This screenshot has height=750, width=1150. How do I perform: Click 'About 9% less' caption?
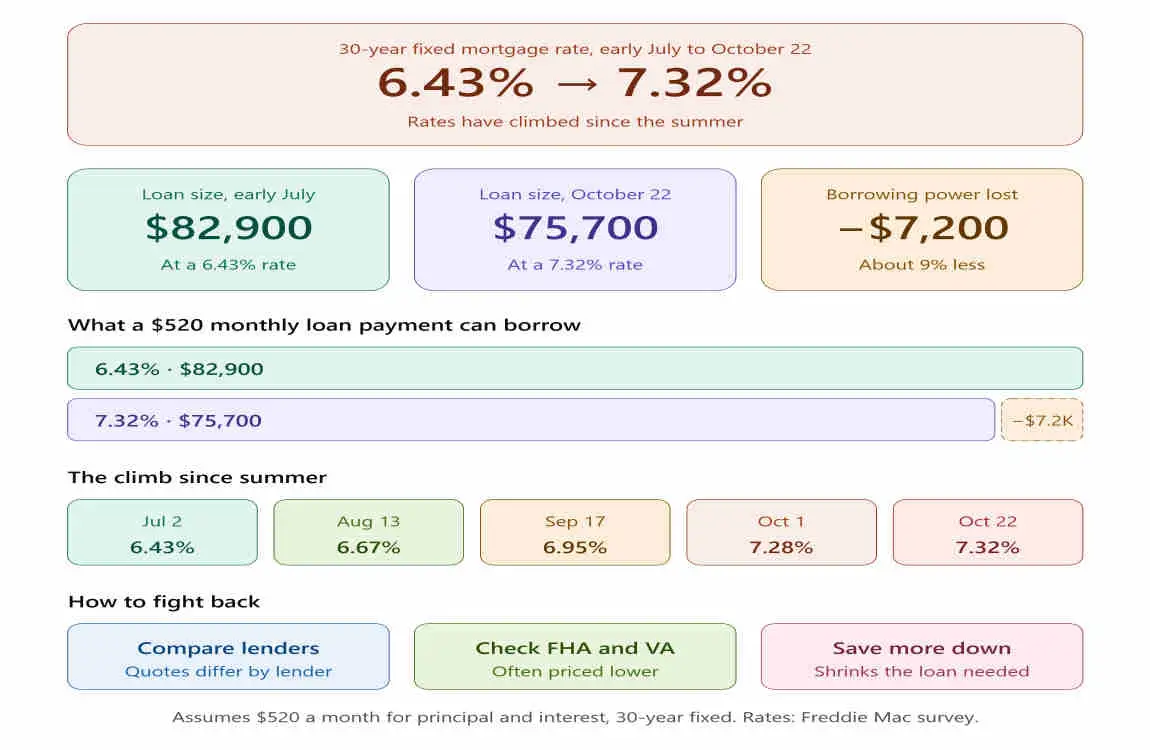922,265
